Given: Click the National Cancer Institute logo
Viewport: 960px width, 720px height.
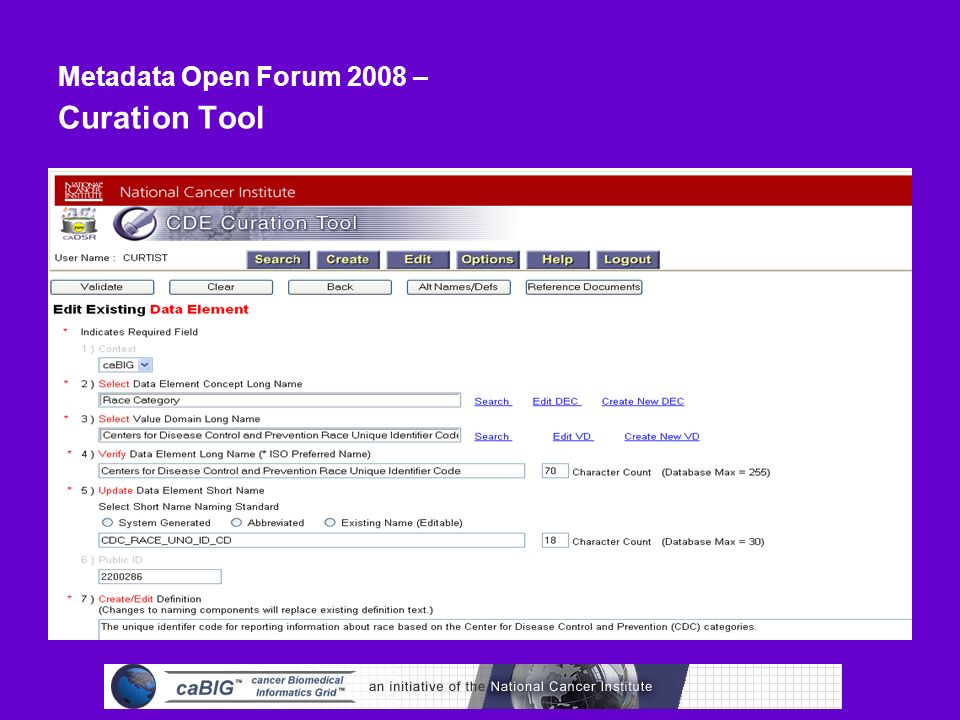Looking at the screenshot, I should pyautogui.click(x=84, y=191).
